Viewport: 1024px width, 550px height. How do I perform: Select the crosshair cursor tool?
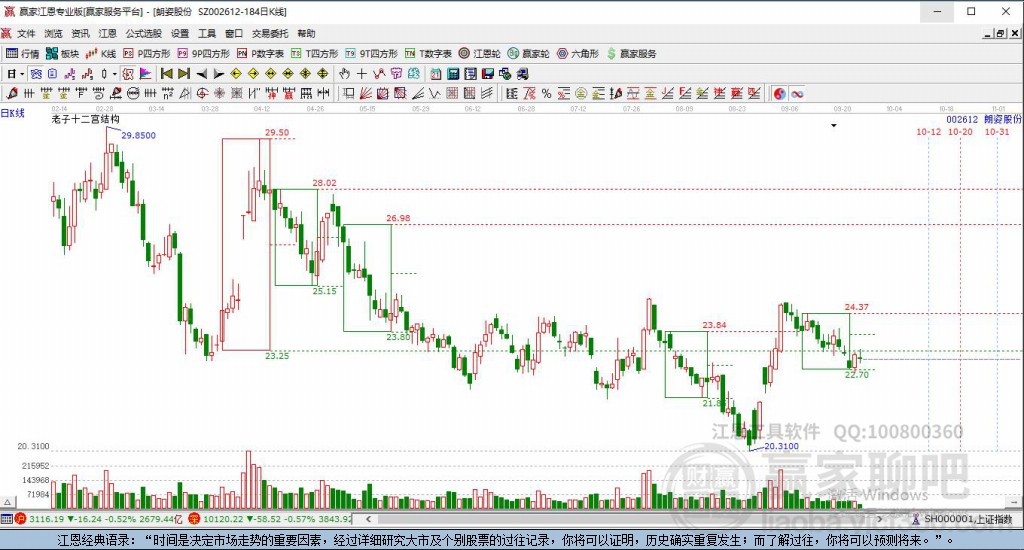pos(362,74)
